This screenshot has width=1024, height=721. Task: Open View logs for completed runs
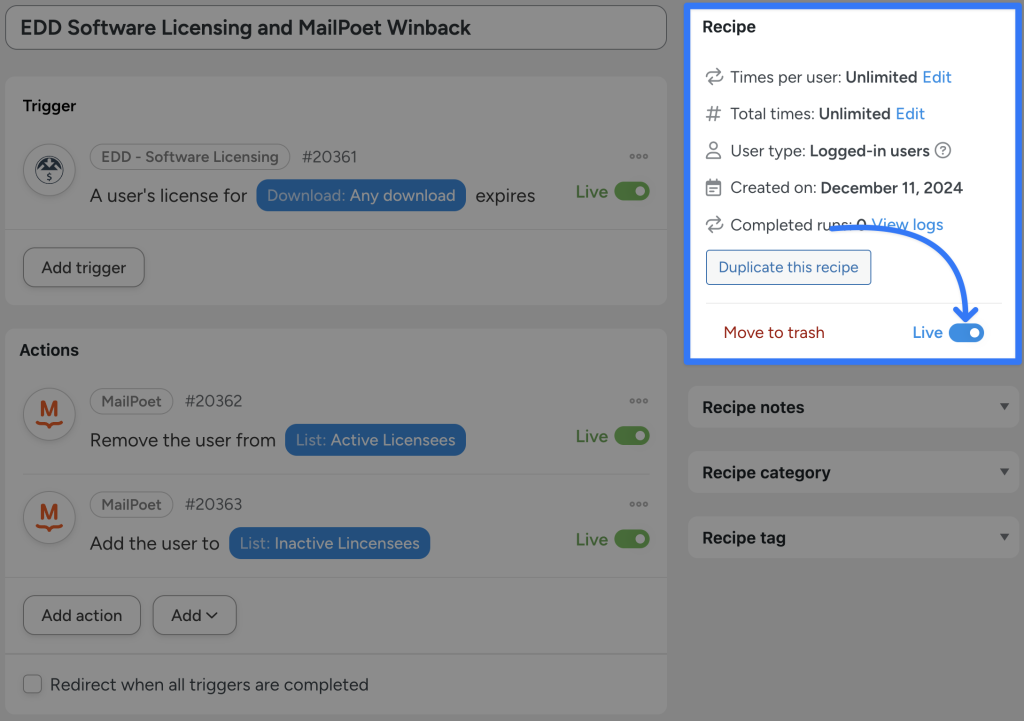[906, 224]
